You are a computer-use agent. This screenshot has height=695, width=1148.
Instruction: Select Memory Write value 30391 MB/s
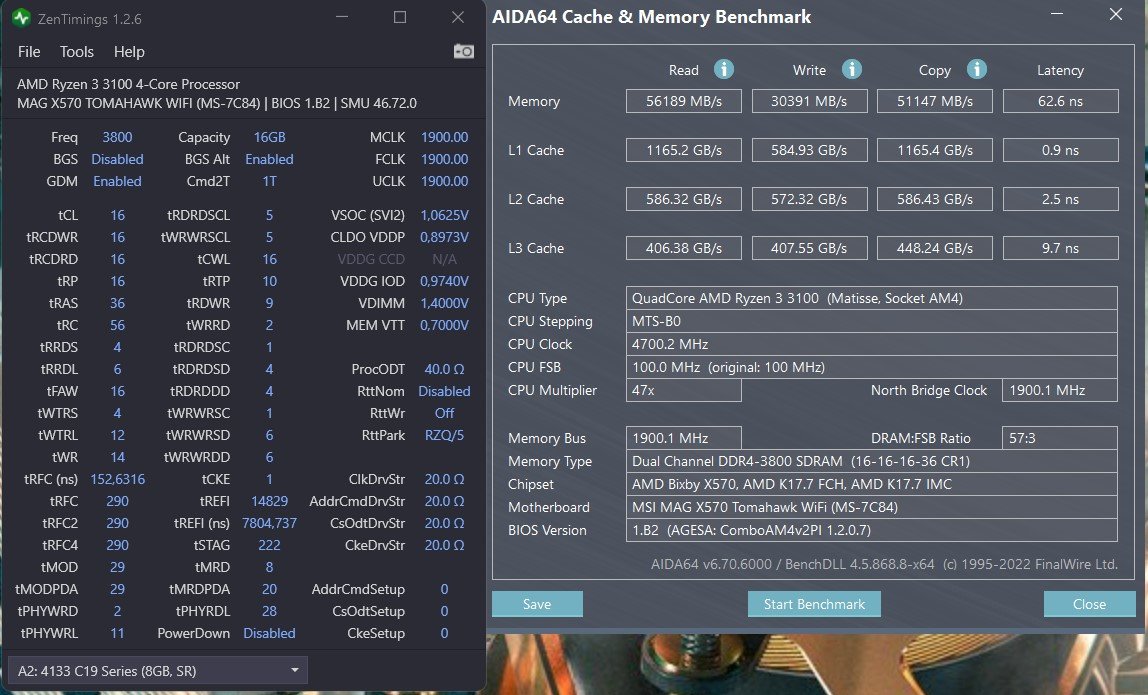(809, 101)
